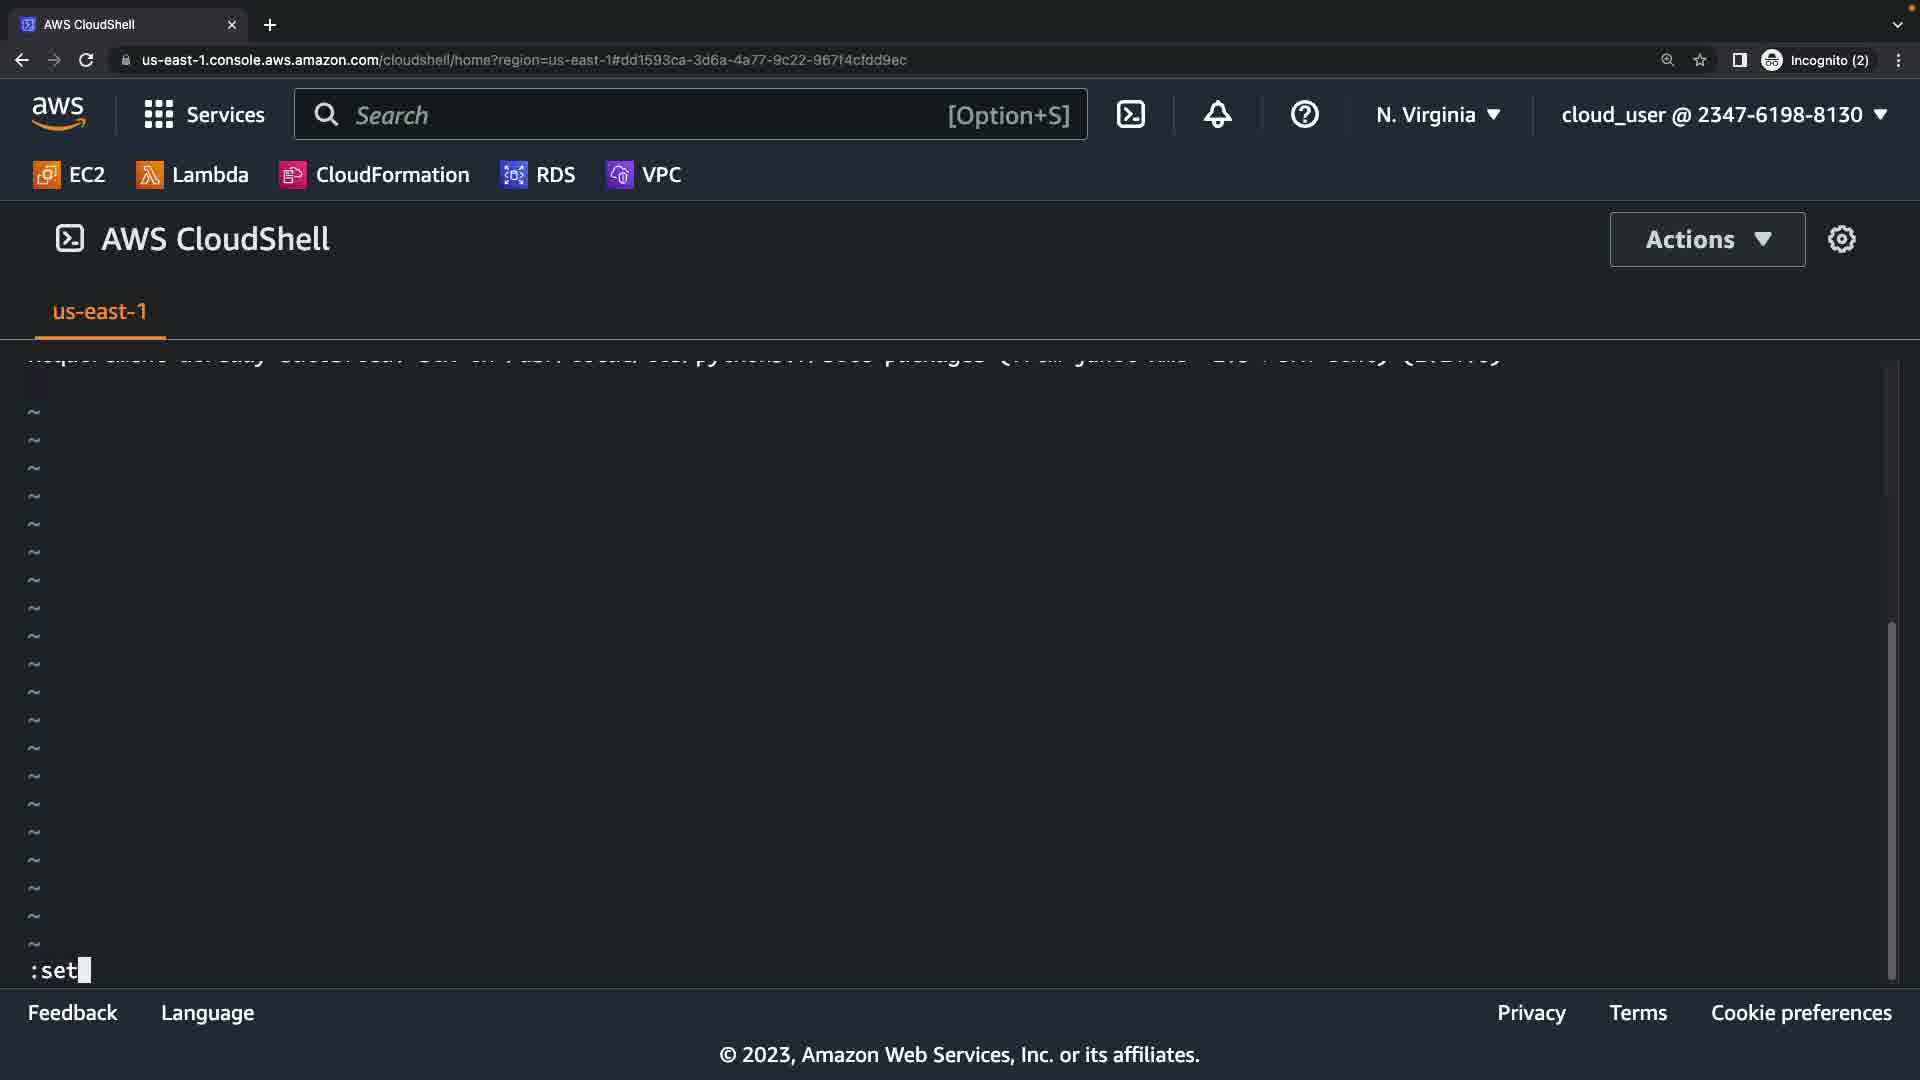Open the cloud_user account menu

pos(1724,115)
